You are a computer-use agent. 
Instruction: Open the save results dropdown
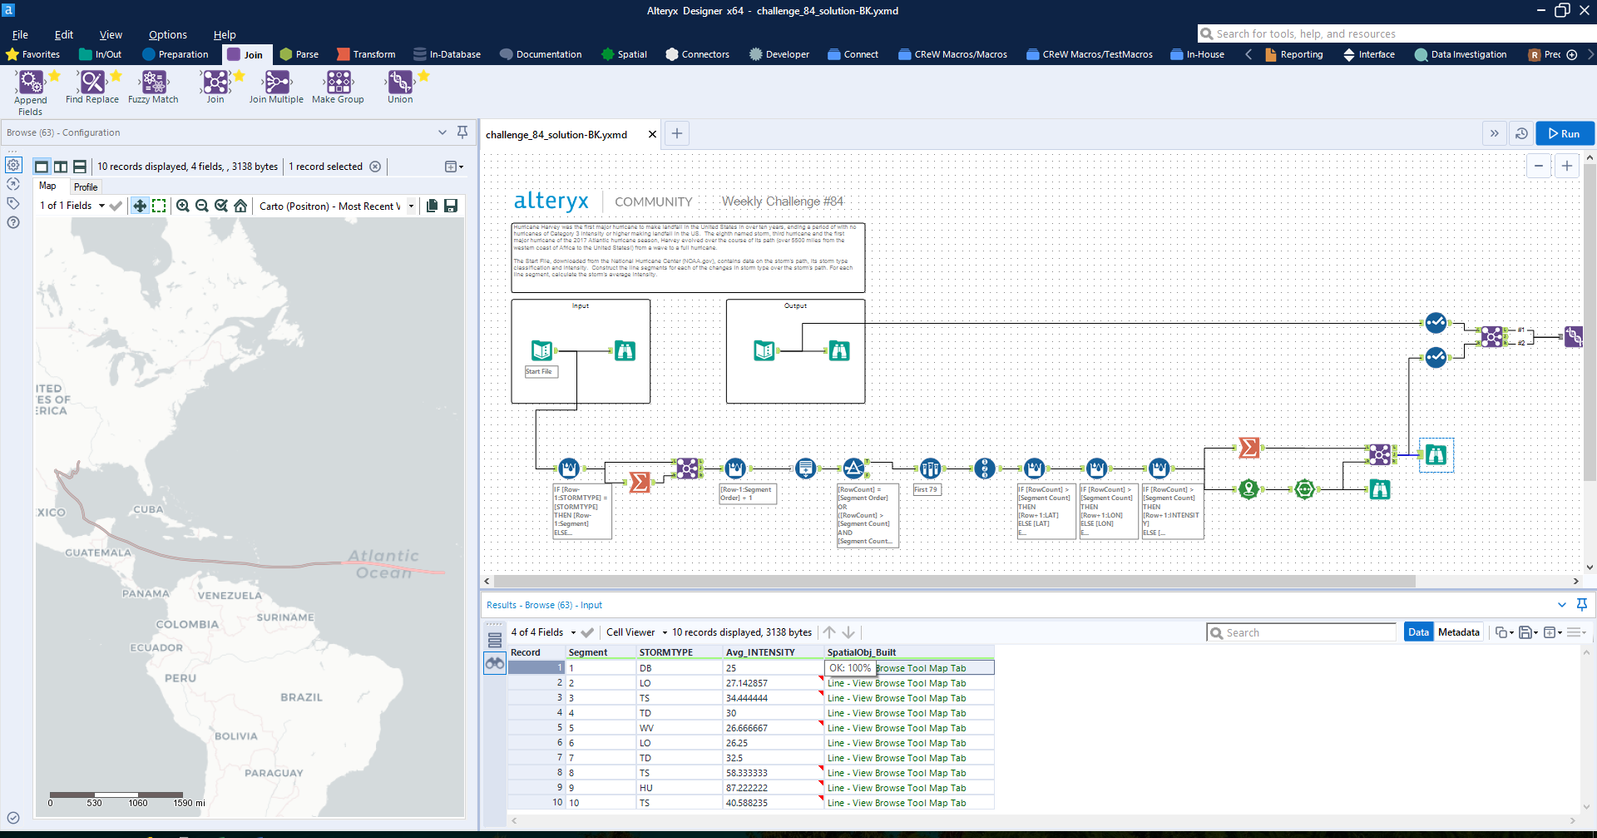coord(1527,632)
